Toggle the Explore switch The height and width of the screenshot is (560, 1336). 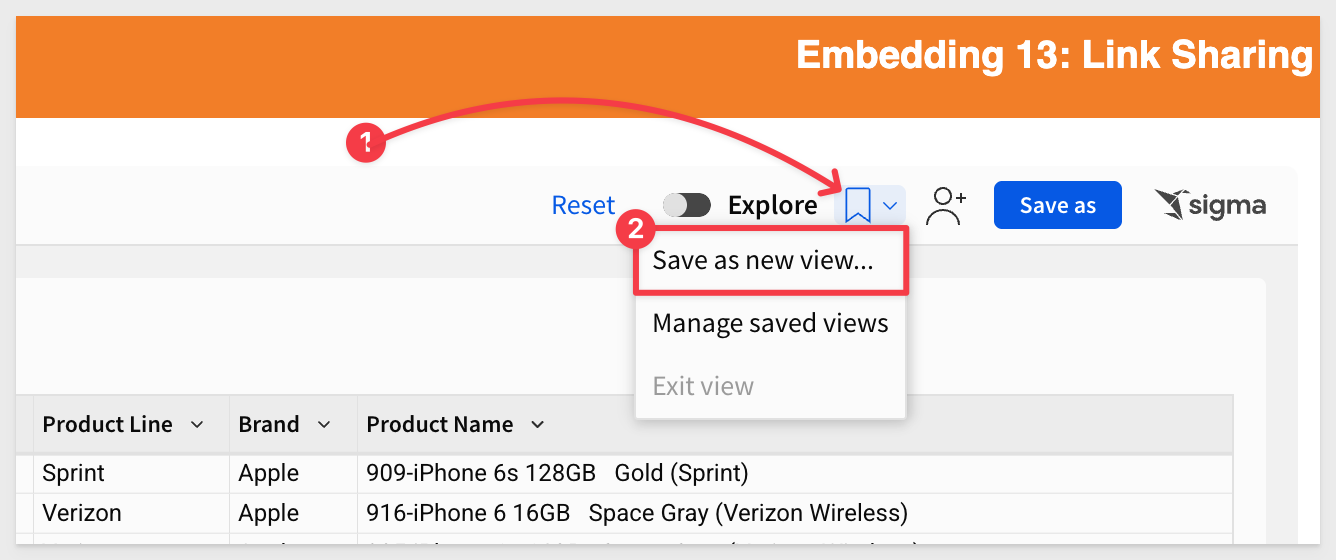pyautogui.click(x=687, y=205)
